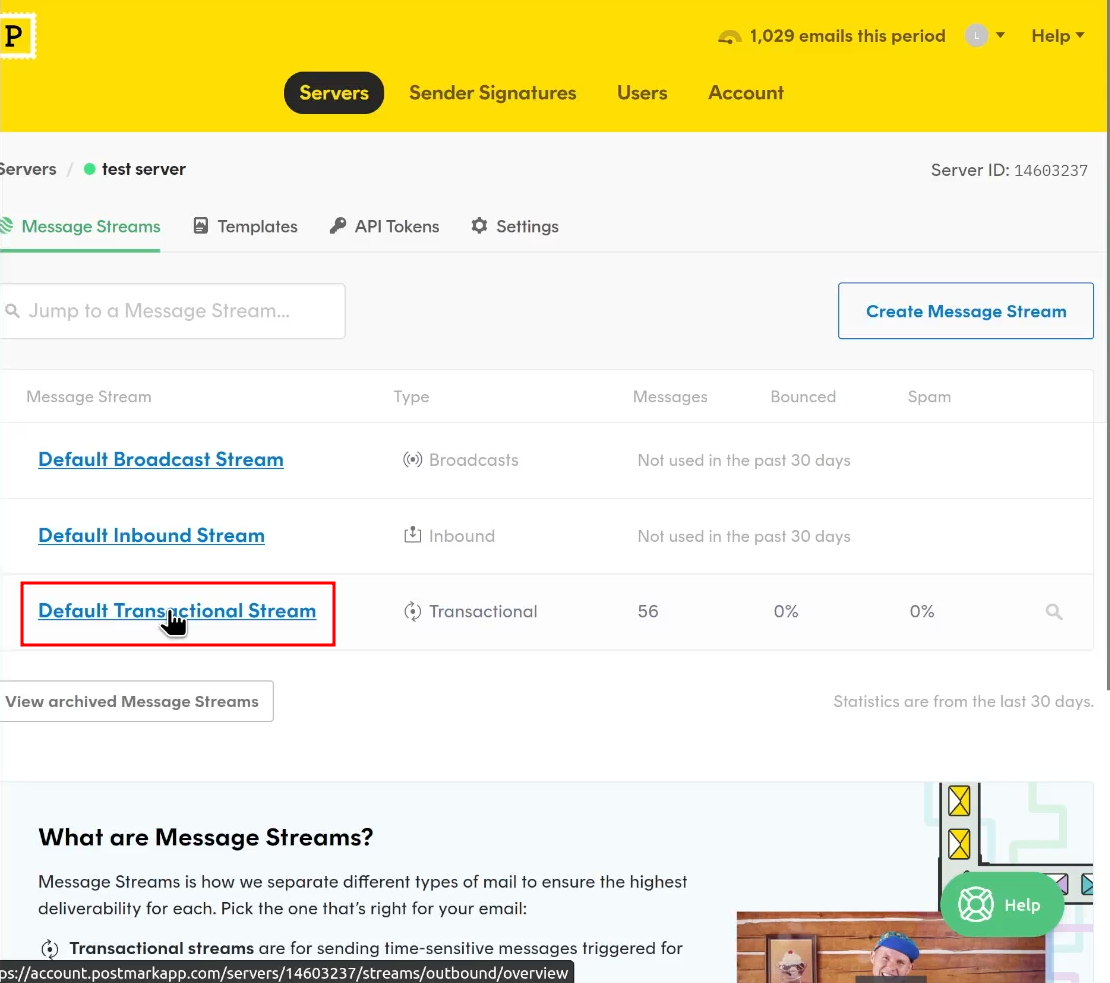Click the Postmark logo icon
Viewport: 1110px width, 983px height.
click(x=16, y=35)
